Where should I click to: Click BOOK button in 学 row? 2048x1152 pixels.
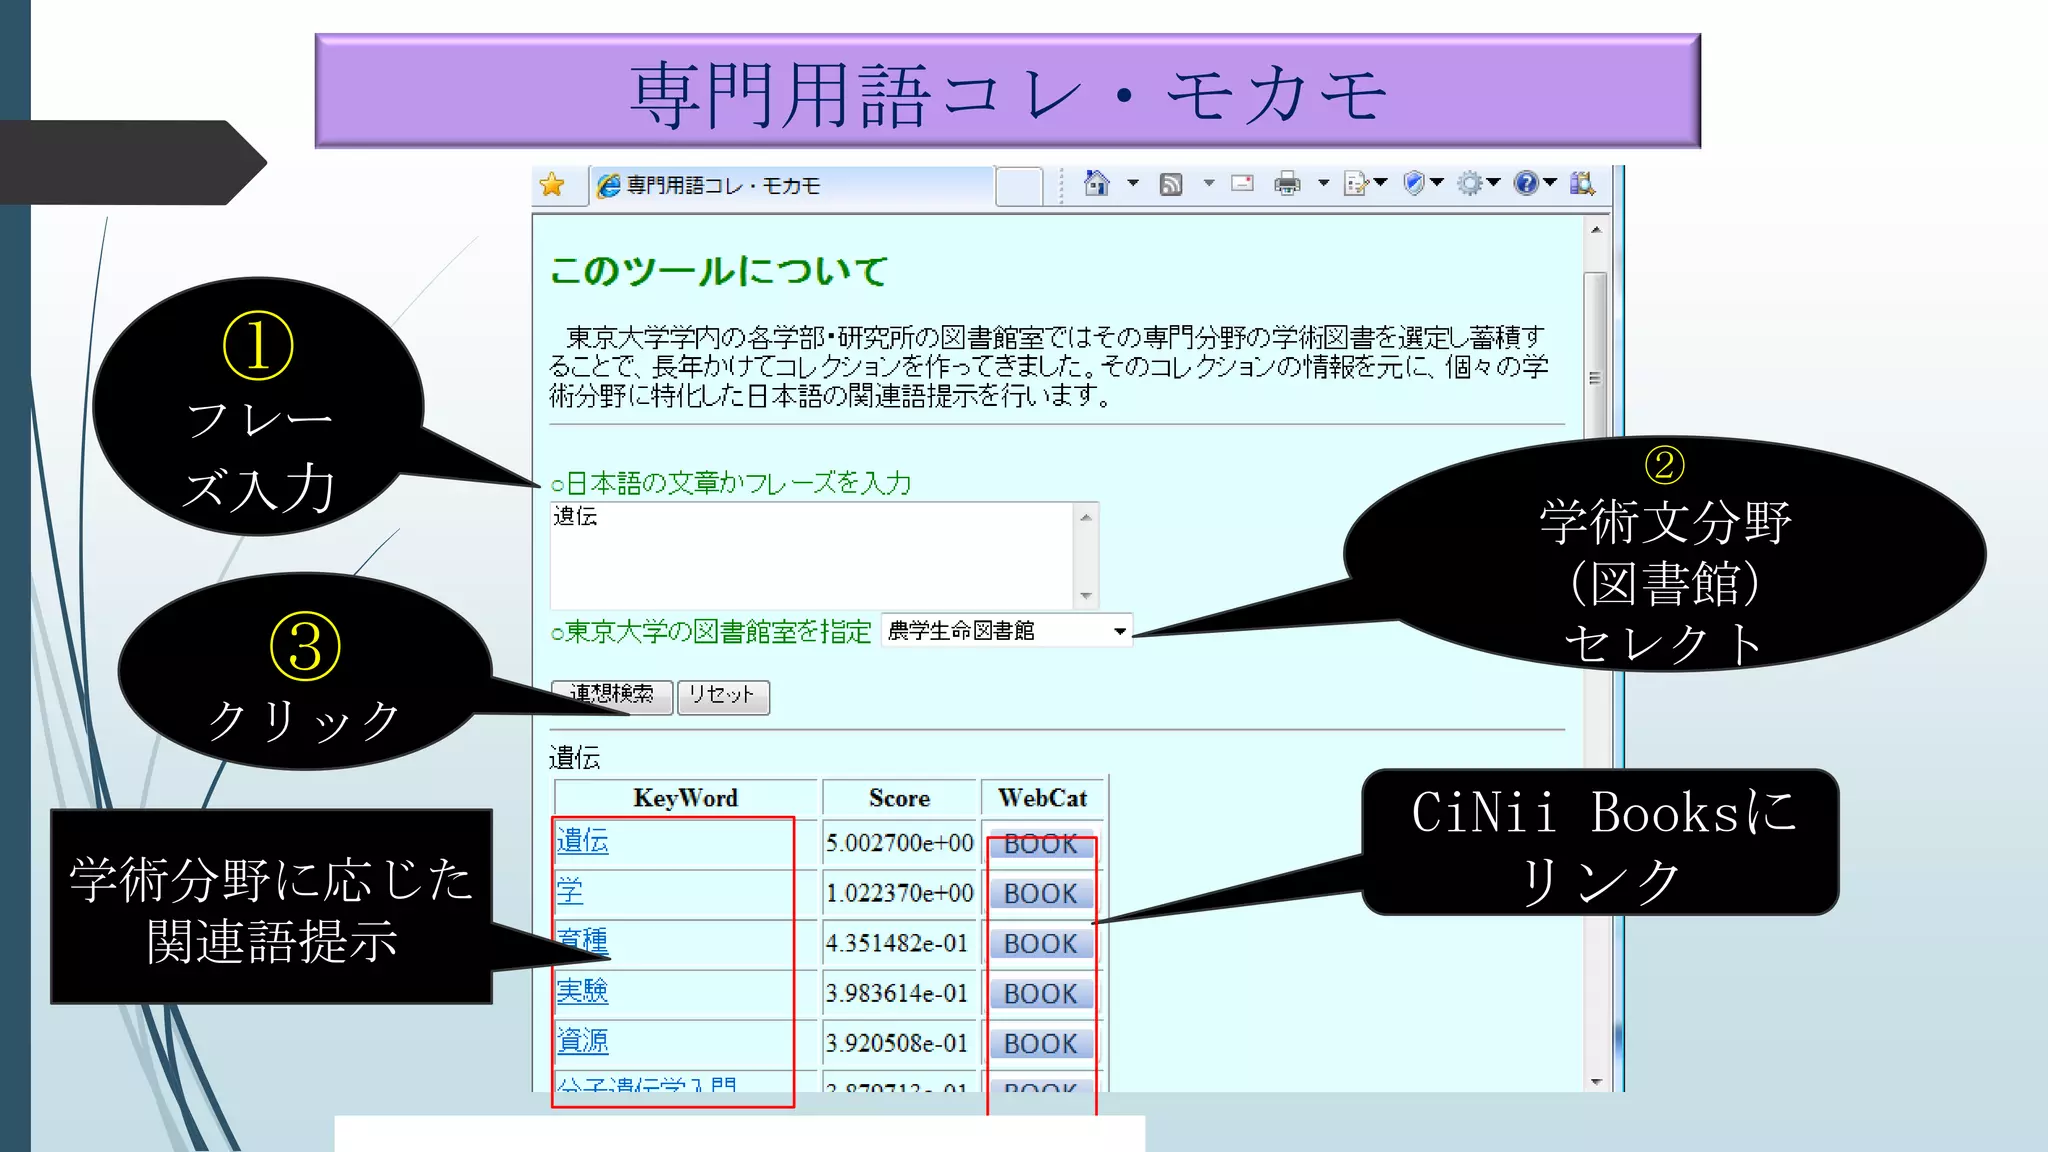pos(1041,894)
